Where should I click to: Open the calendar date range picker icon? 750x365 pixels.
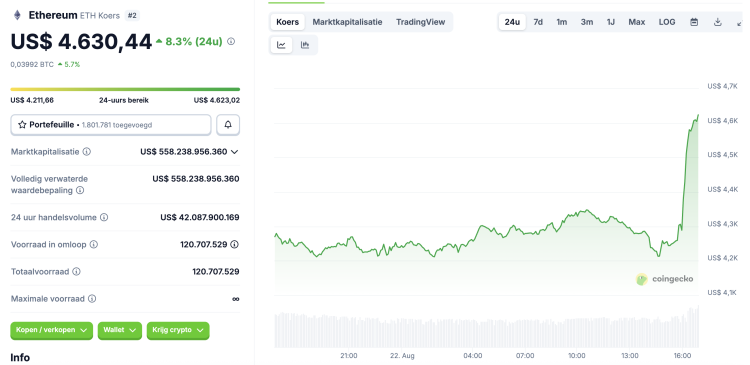click(694, 22)
